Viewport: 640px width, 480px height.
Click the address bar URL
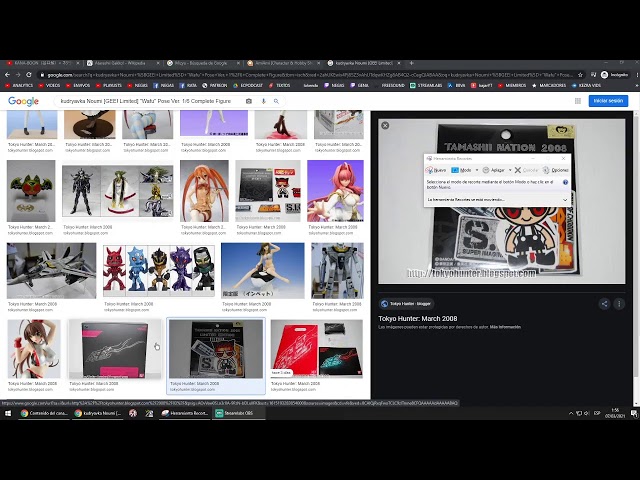[x=309, y=75]
